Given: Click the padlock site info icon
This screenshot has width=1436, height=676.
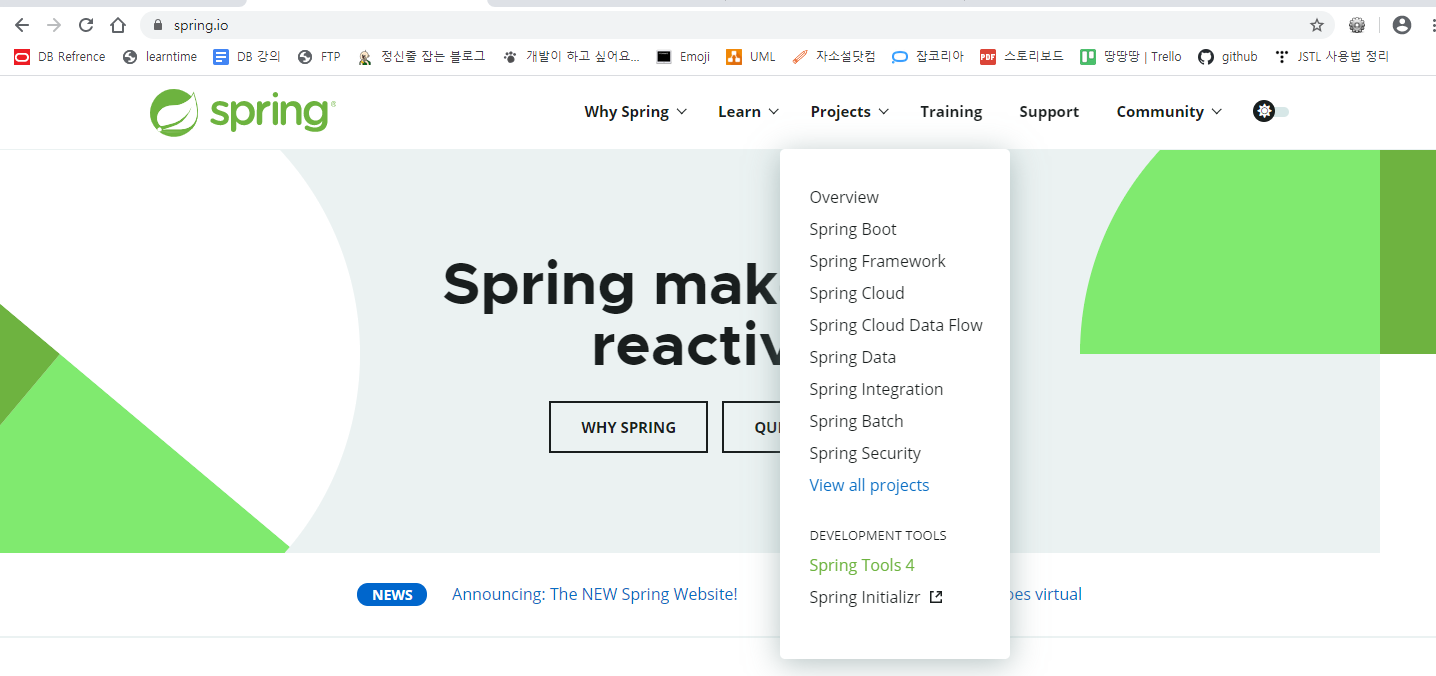Looking at the screenshot, I should pyautogui.click(x=157, y=25).
